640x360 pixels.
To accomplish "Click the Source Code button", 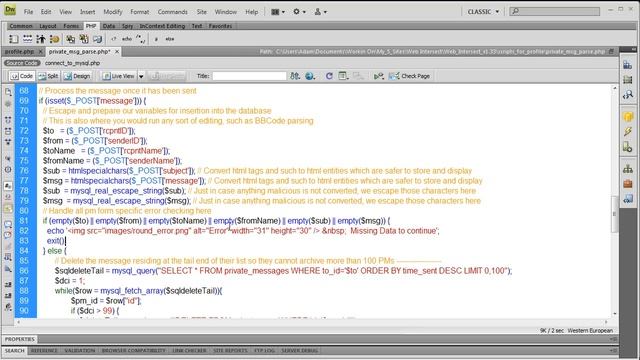I will [x=22, y=63].
